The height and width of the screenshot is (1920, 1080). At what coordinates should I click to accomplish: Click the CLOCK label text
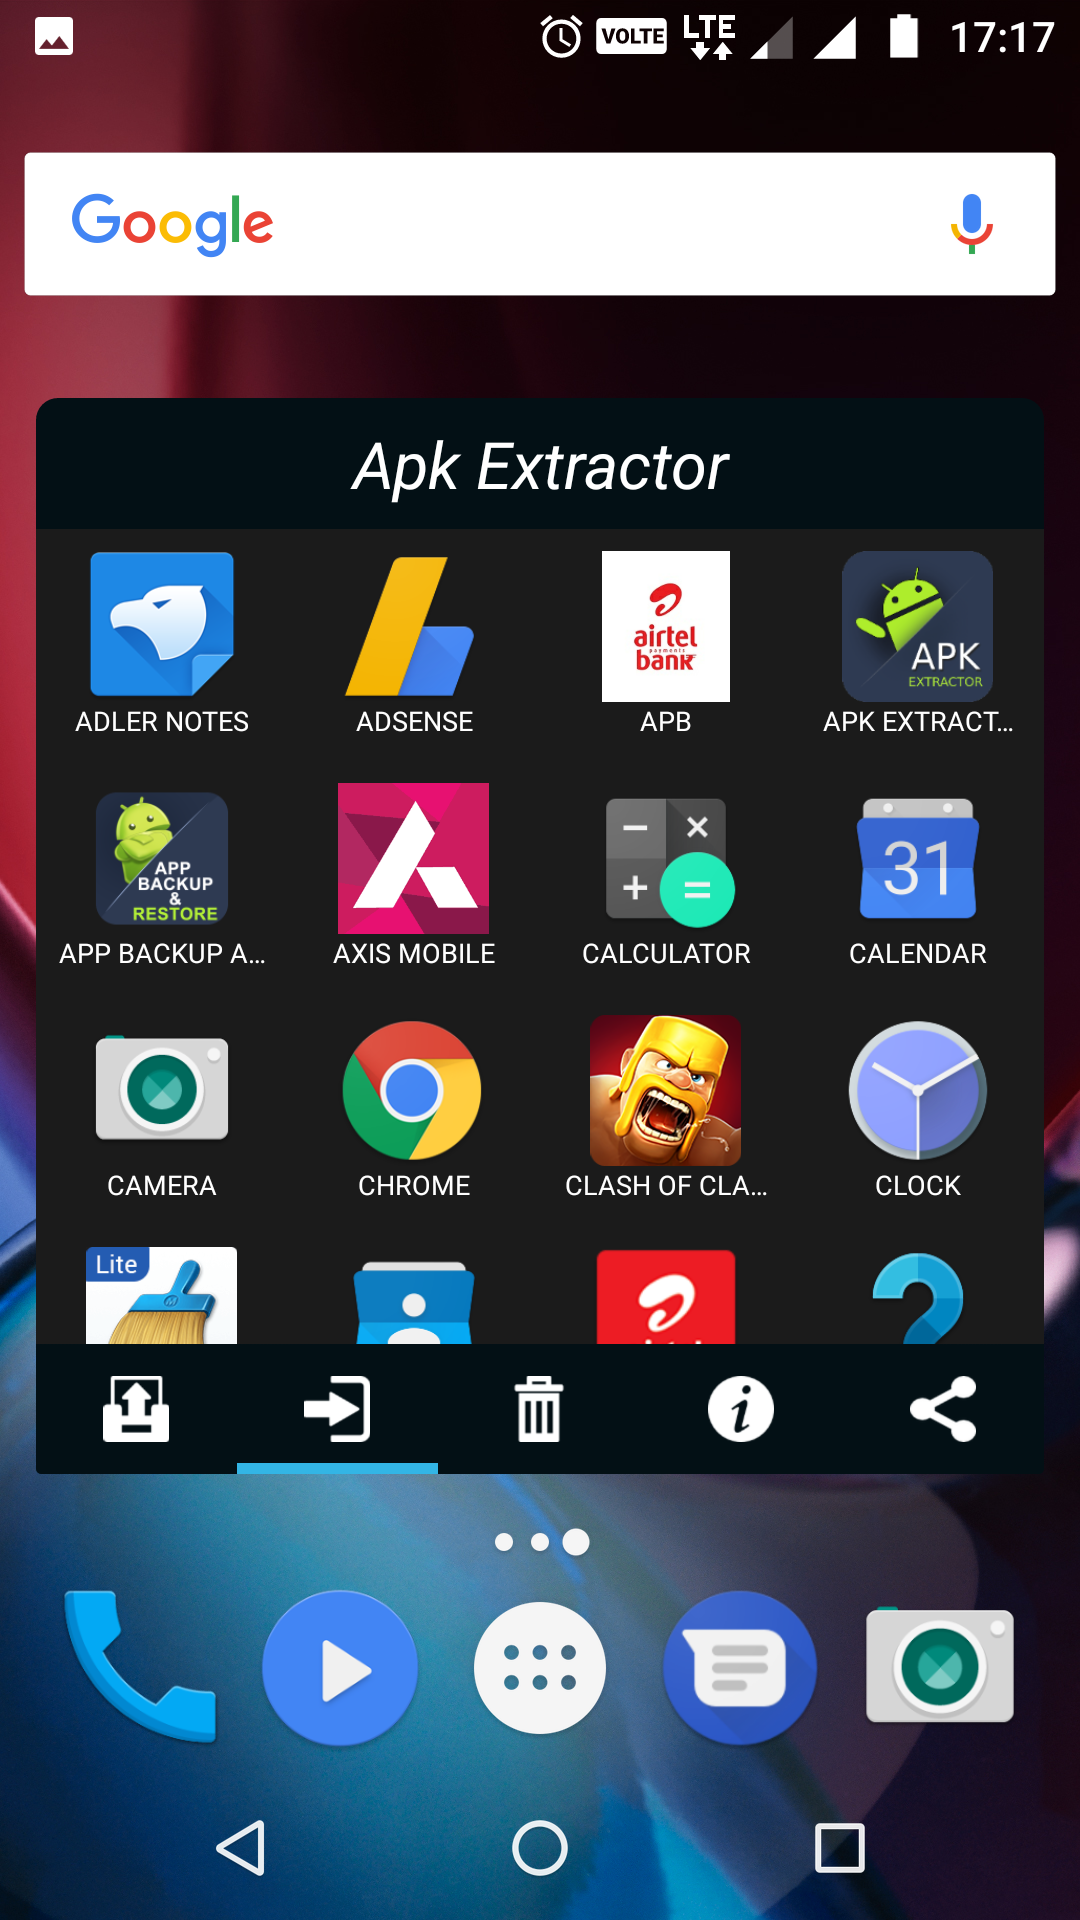pyautogui.click(x=918, y=1186)
